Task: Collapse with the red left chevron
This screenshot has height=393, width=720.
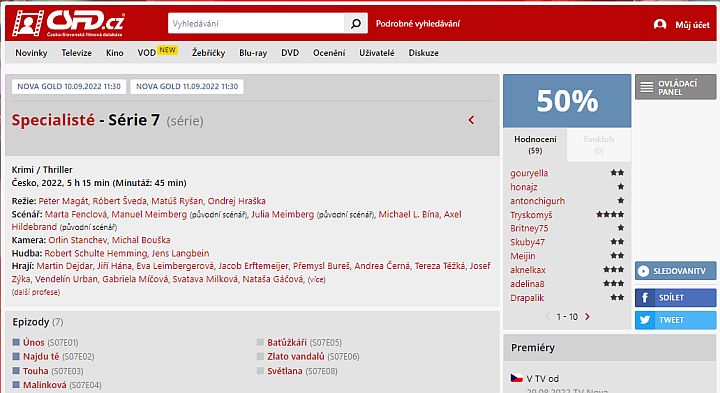Action: [x=471, y=120]
